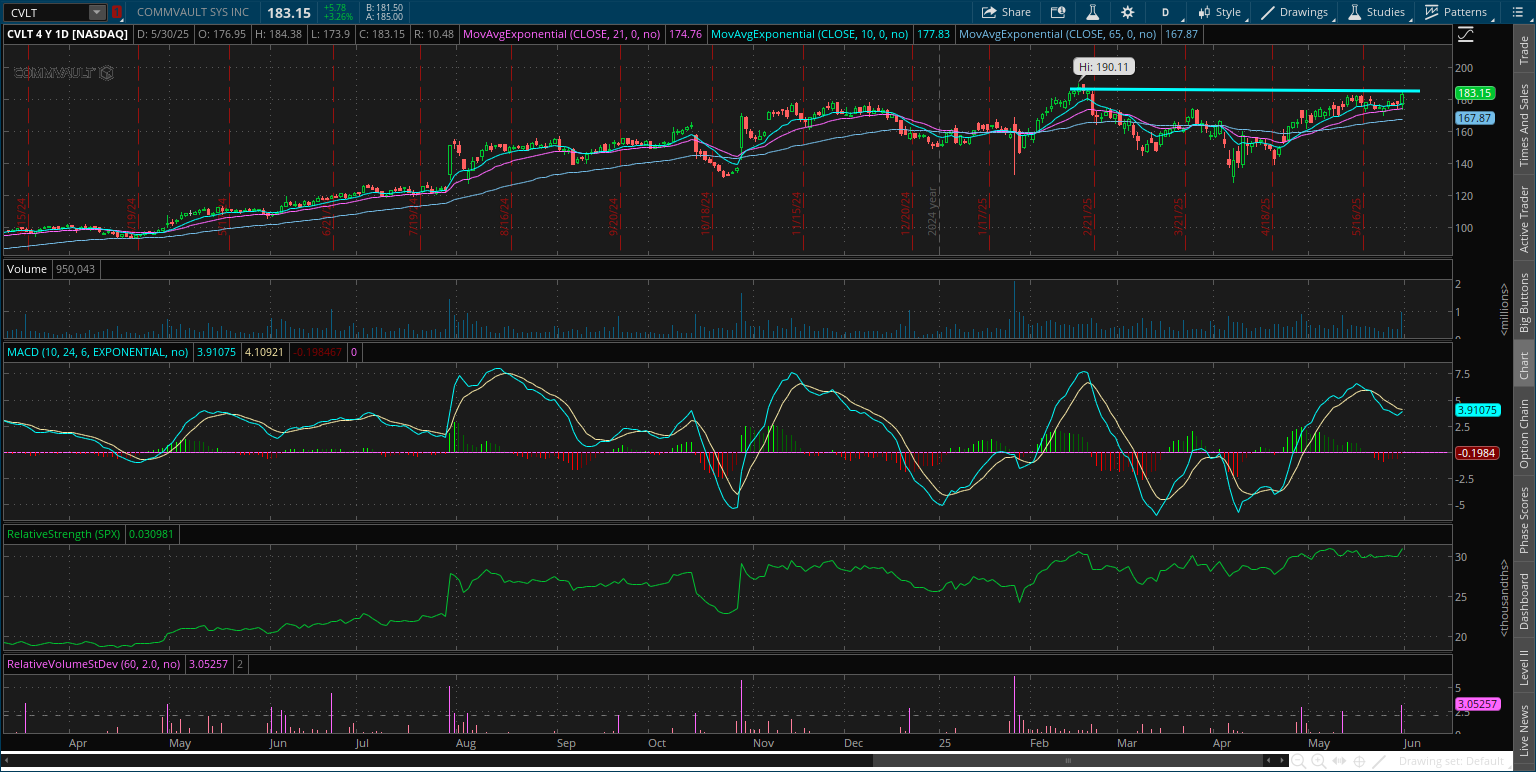Select the line drawing tool icon

pyautogui.click(x=1379, y=761)
